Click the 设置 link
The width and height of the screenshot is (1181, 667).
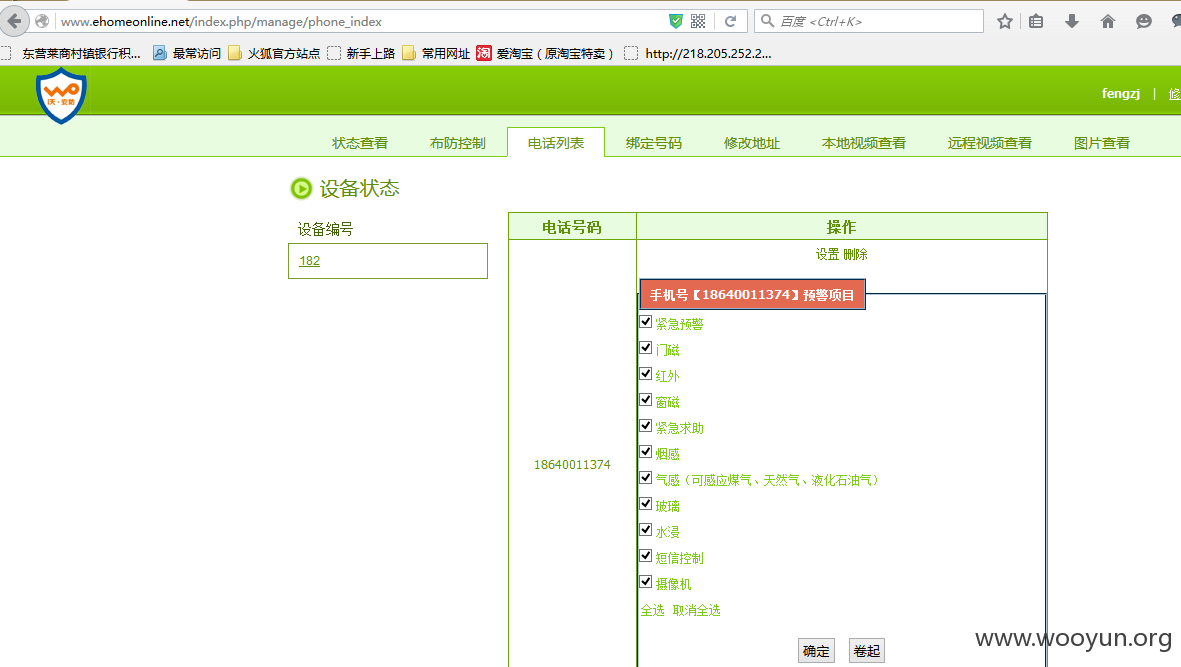pyautogui.click(x=827, y=254)
